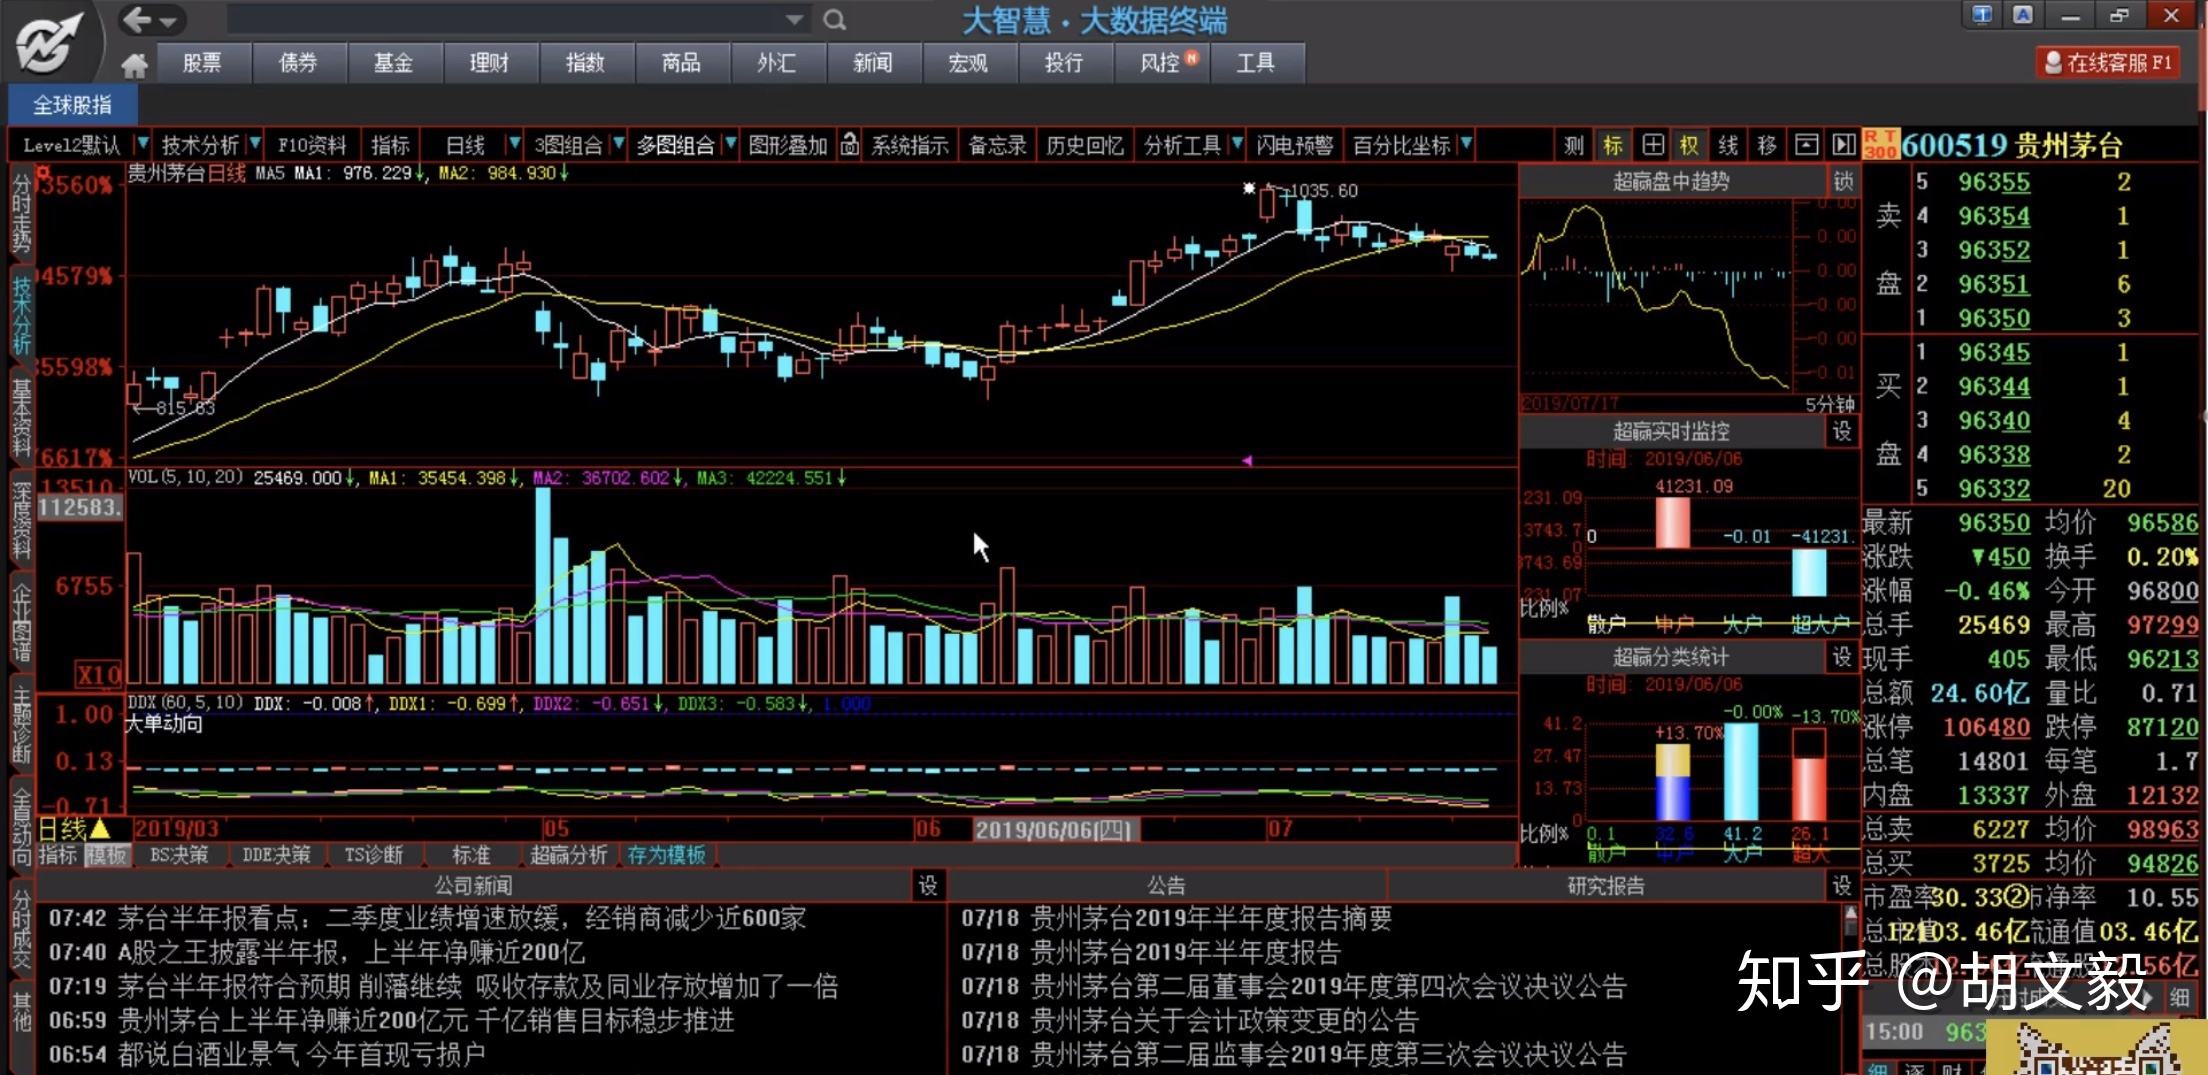Select the 线 line drawing tool
This screenshot has width=2208, height=1075.
[1728, 145]
